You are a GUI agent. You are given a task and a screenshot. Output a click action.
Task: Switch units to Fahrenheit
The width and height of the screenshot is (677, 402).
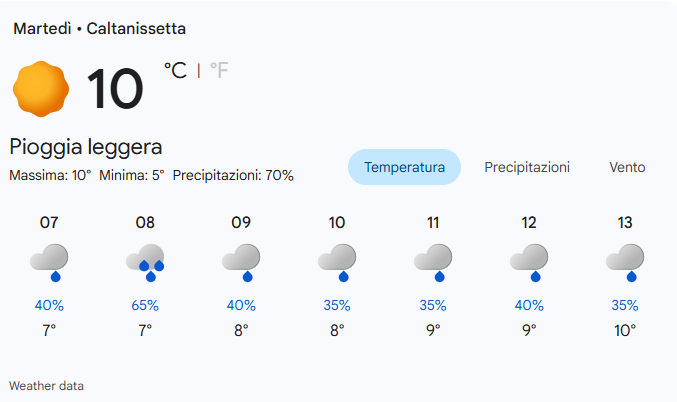[x=219, y=70]
